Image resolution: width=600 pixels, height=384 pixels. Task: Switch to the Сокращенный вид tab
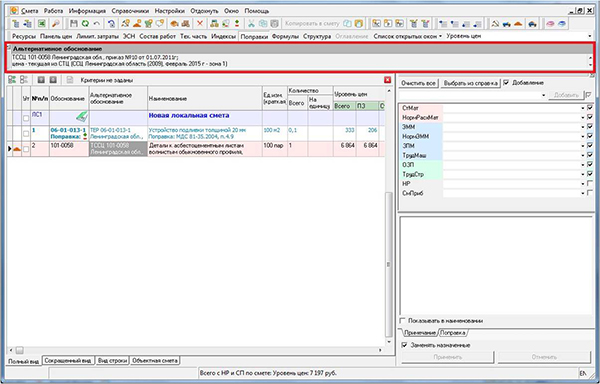point(68,361)
